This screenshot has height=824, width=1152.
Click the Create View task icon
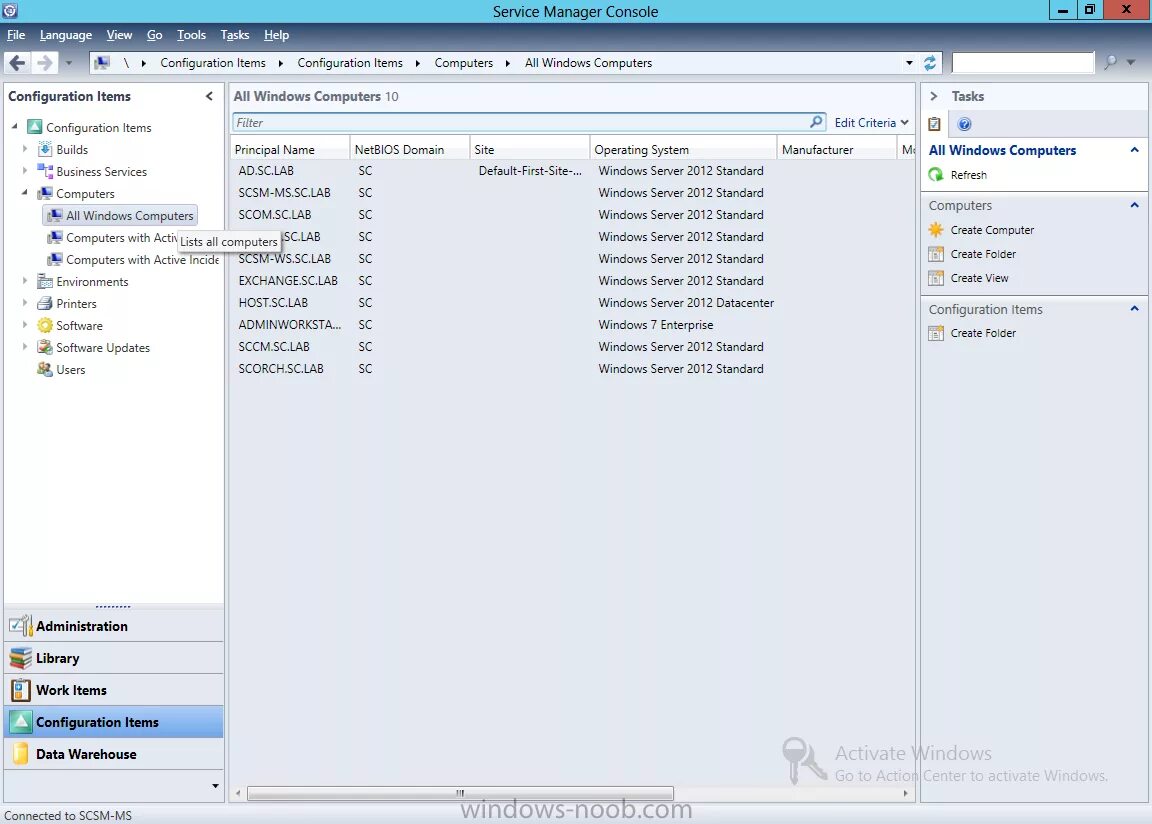pyautogui.click(x=935, y=278)
